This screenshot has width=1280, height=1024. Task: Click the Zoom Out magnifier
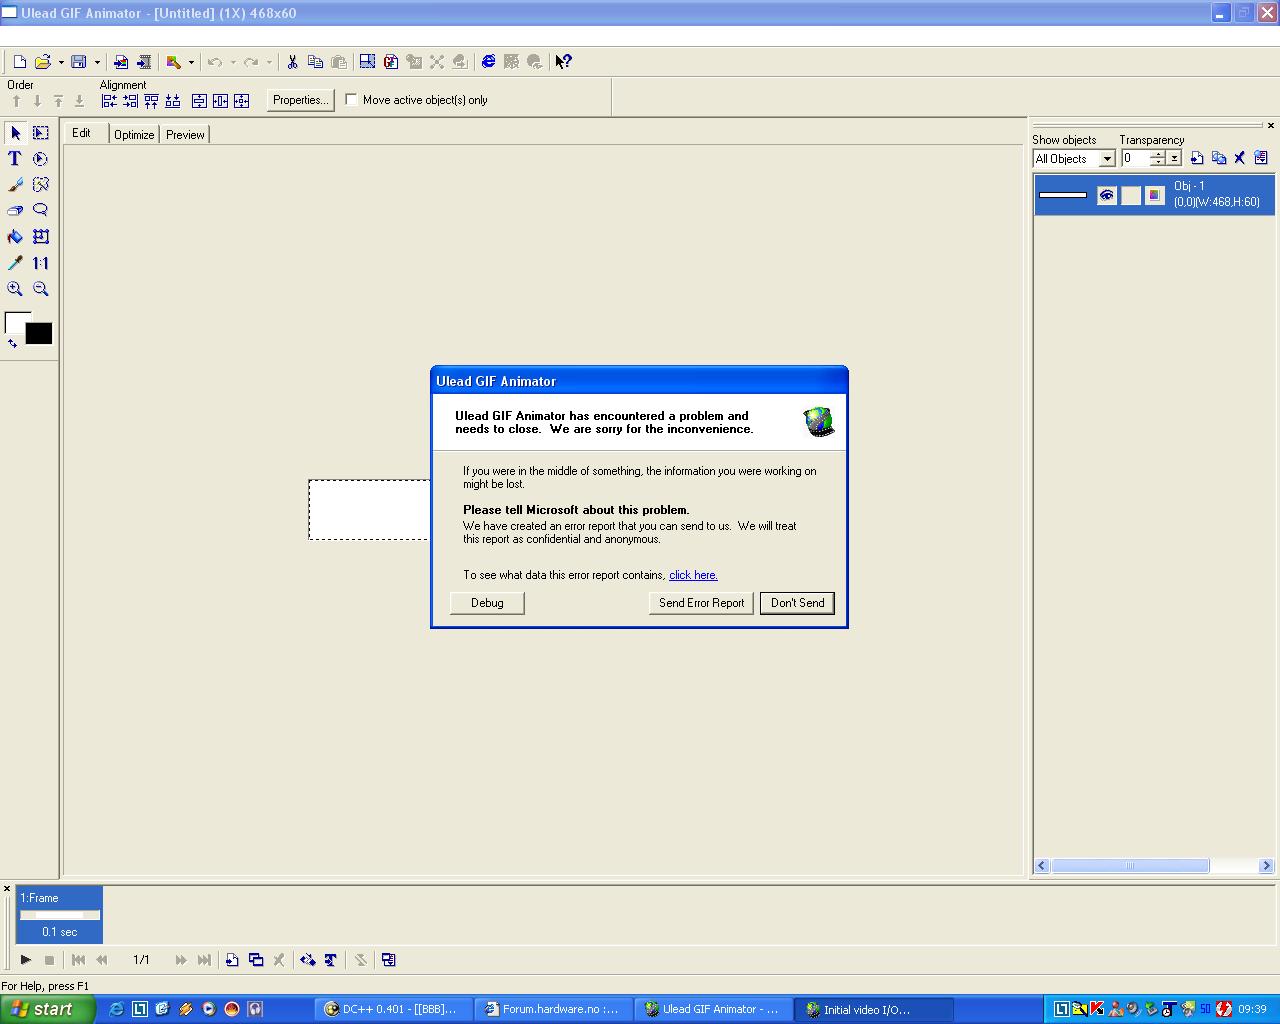(41, 289)
